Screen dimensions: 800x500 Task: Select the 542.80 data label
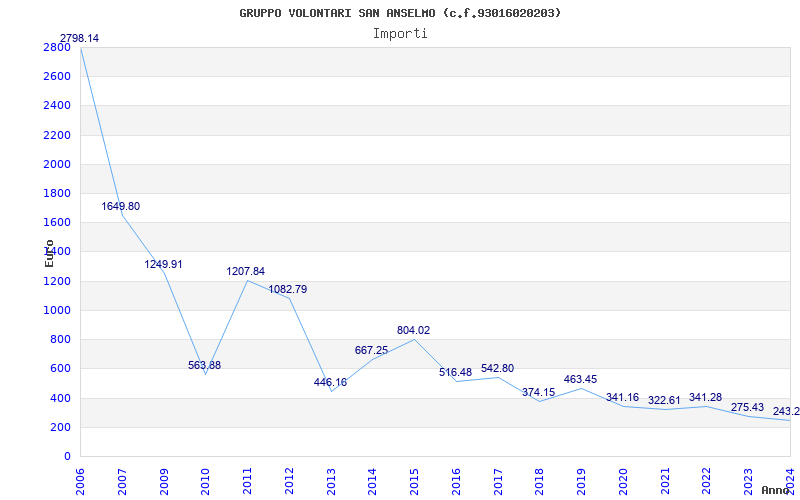pyautogui.click(x=497, y=368)
